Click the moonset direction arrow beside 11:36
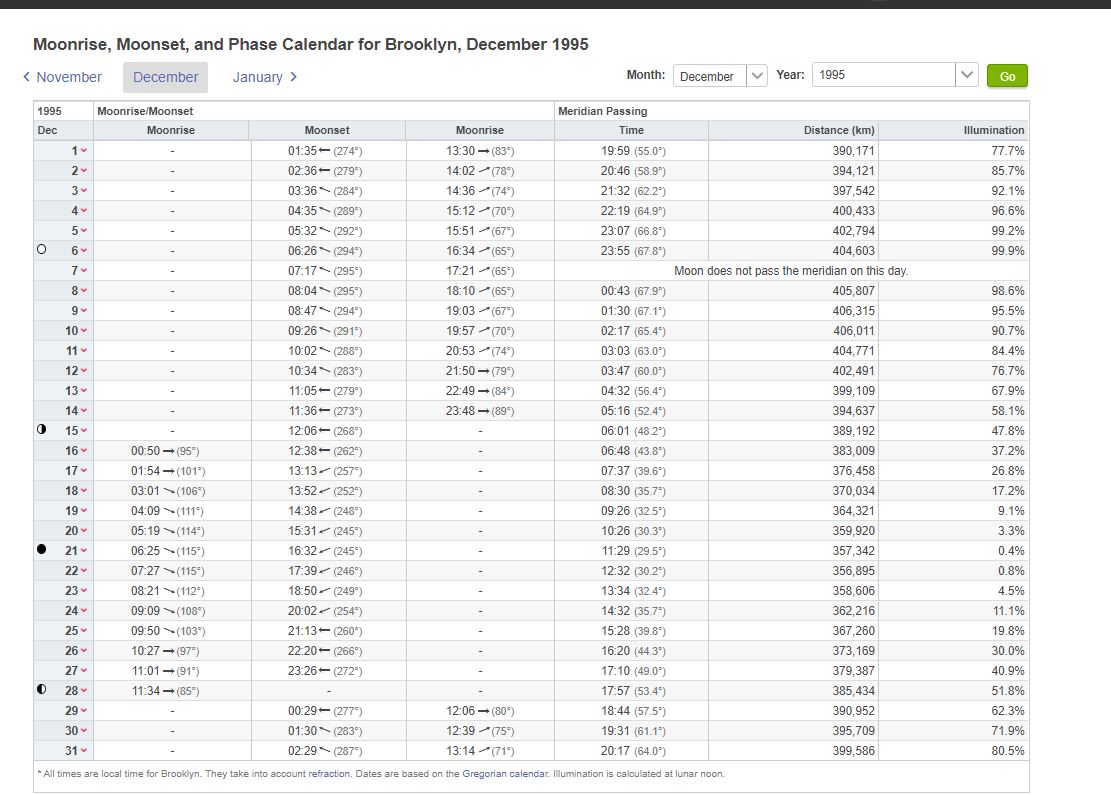1111x795 pixels. point(325,411)
